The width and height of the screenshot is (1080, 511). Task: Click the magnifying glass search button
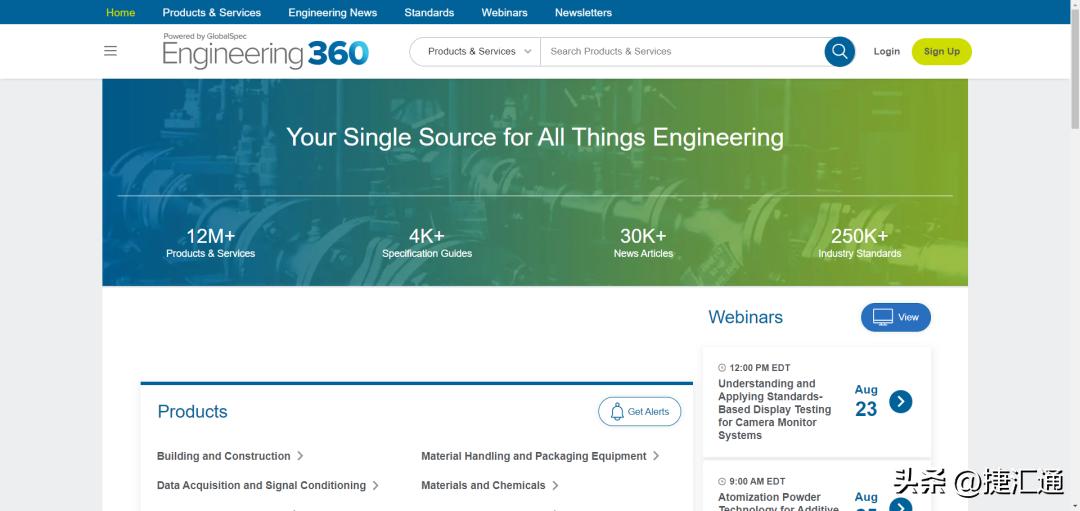[839, 51]
